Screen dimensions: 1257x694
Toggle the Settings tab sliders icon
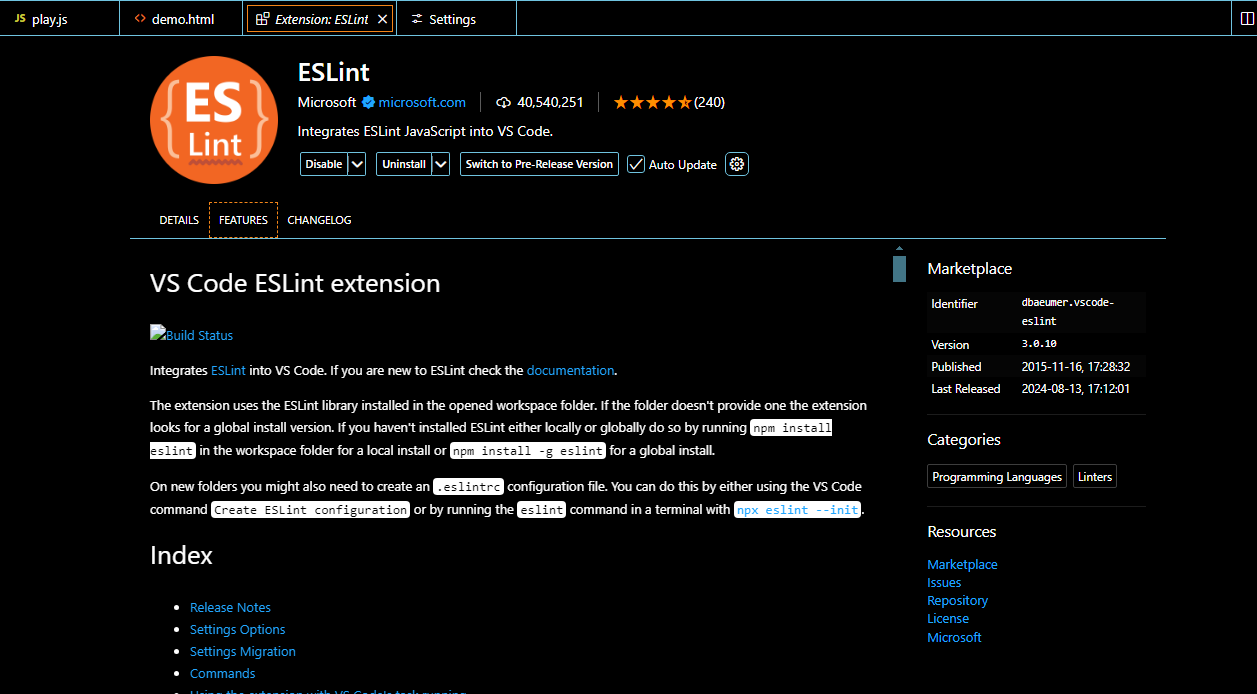click(416, 18)
